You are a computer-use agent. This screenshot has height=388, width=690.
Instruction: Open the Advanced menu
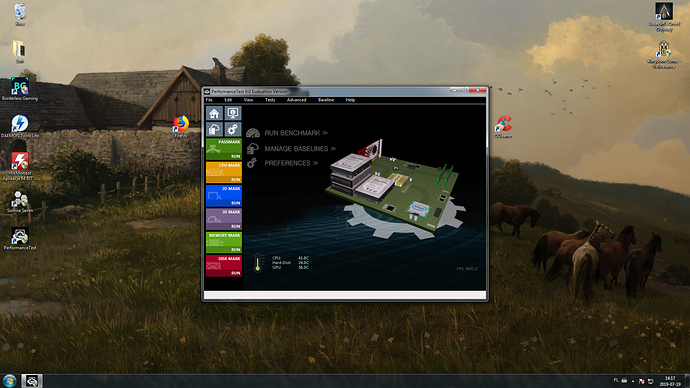pyautogui.click(x=296, y=100)
